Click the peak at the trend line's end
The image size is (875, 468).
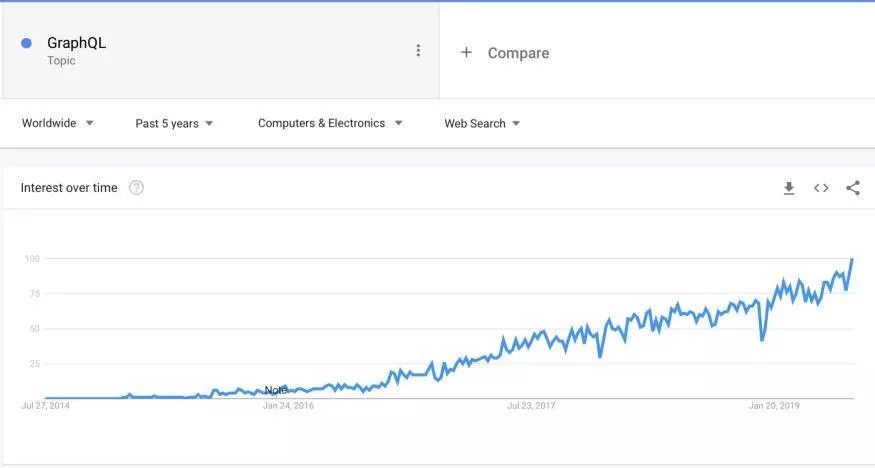852,260
